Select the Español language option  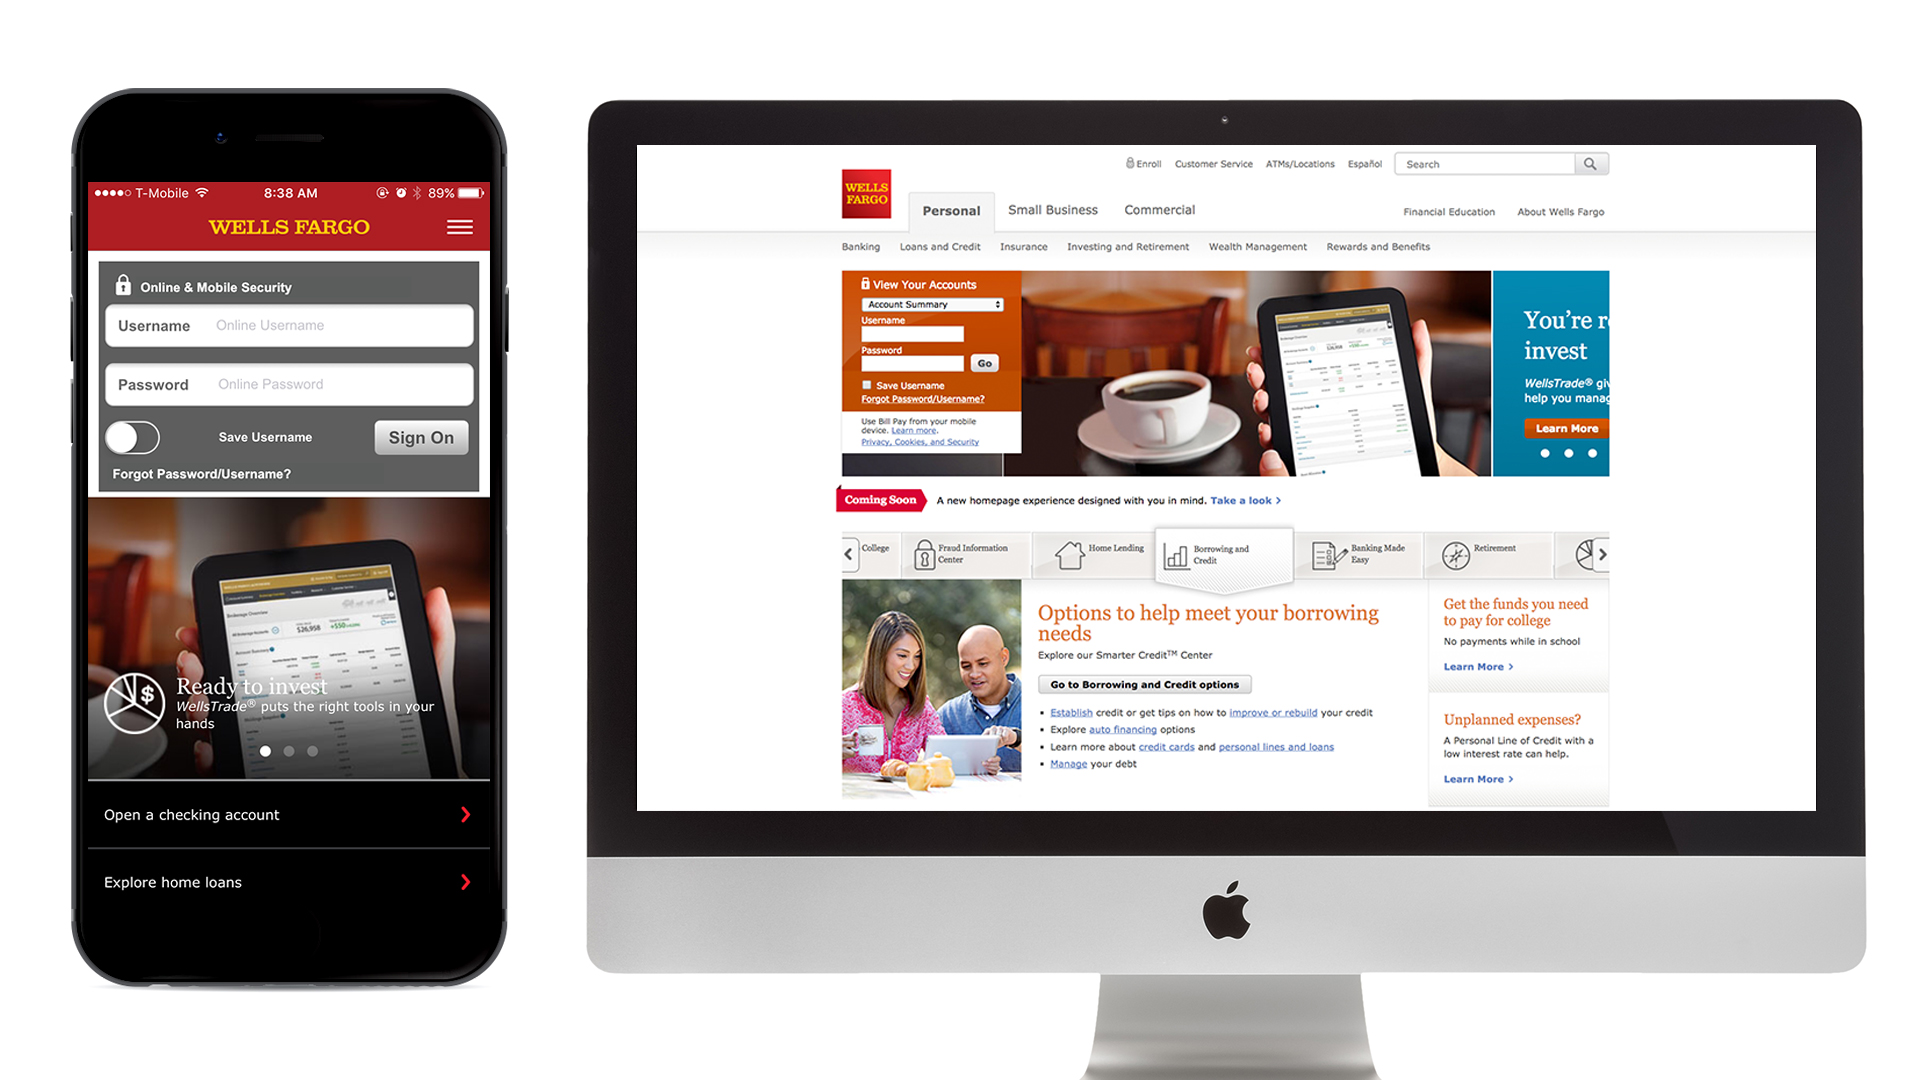pyautogui.click(x=1365, y=164)
